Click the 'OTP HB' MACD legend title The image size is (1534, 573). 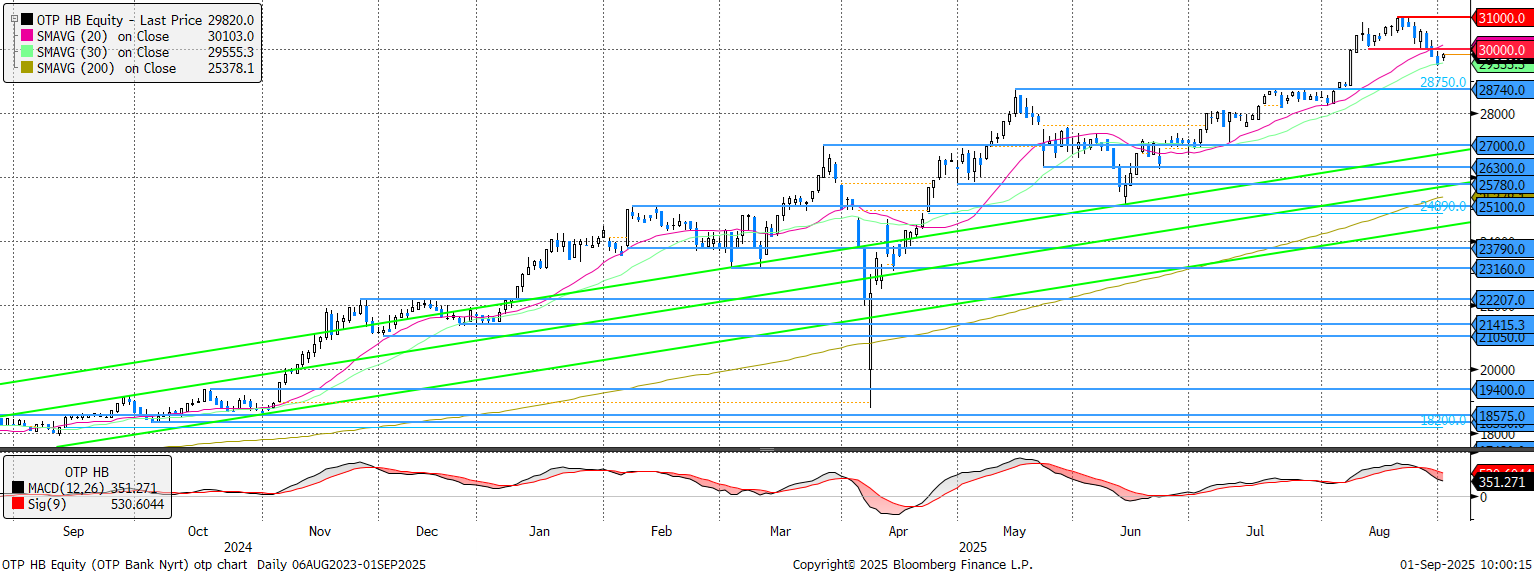[86, 472]
